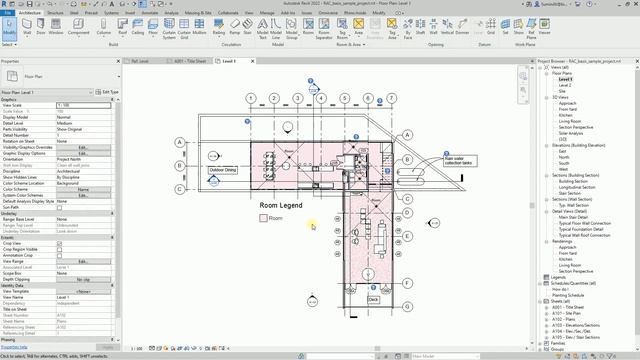Click the View Template None button
Viewport: 640px width, 360px height.
pyautogui.click(x=83, y=291)
